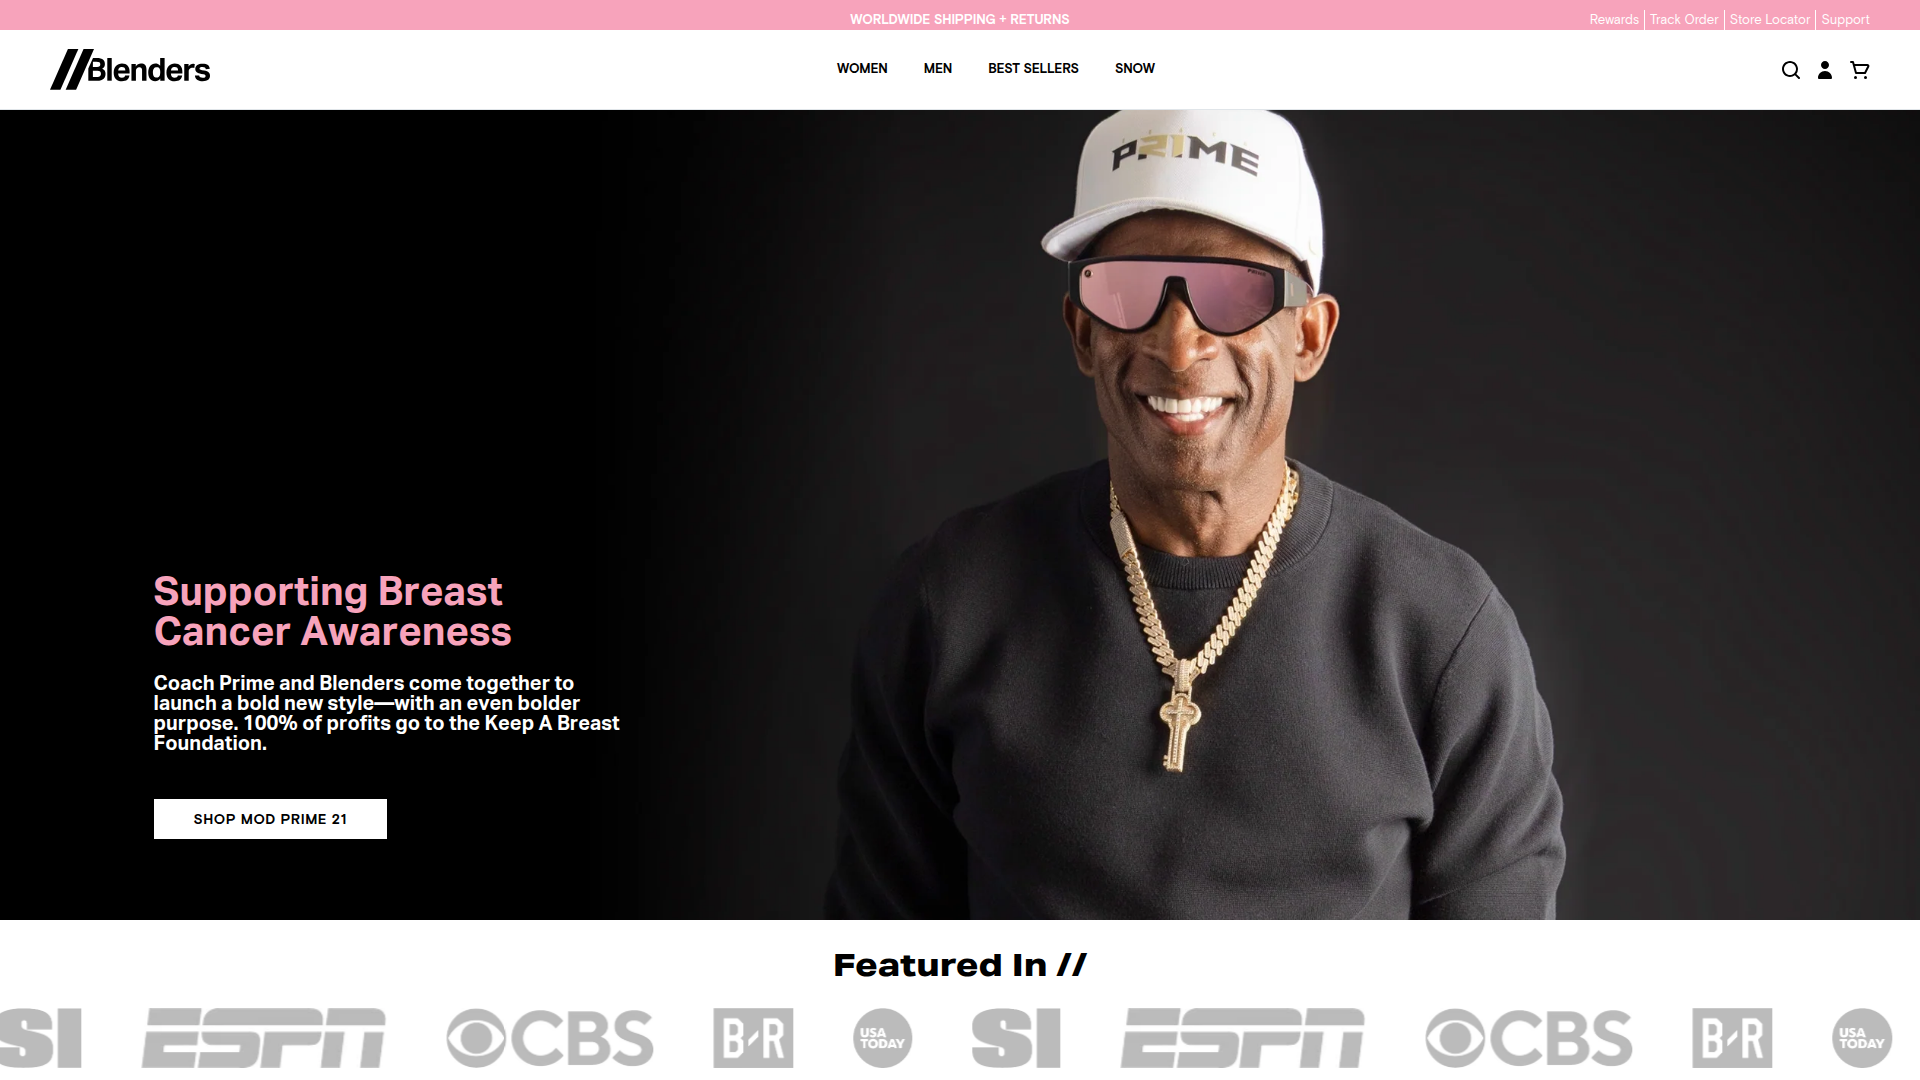Click the first CBS logo
The width and height of the screenshot is (1920, 1080).
(x=550, y=1038)
